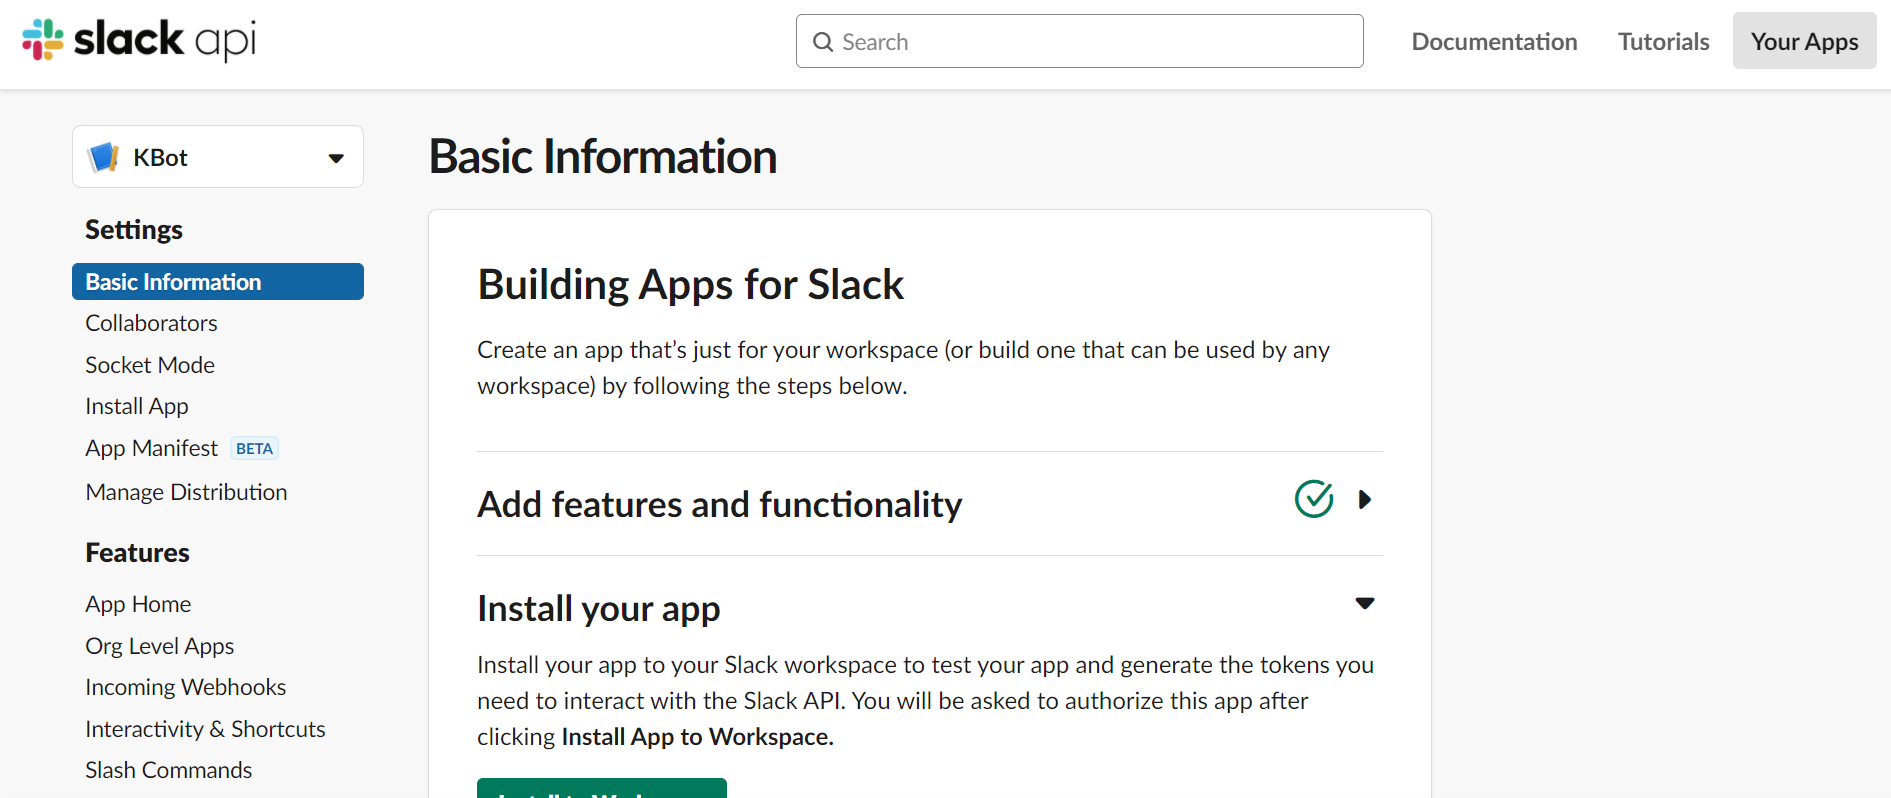Collapse the Install your app section

1365,603
